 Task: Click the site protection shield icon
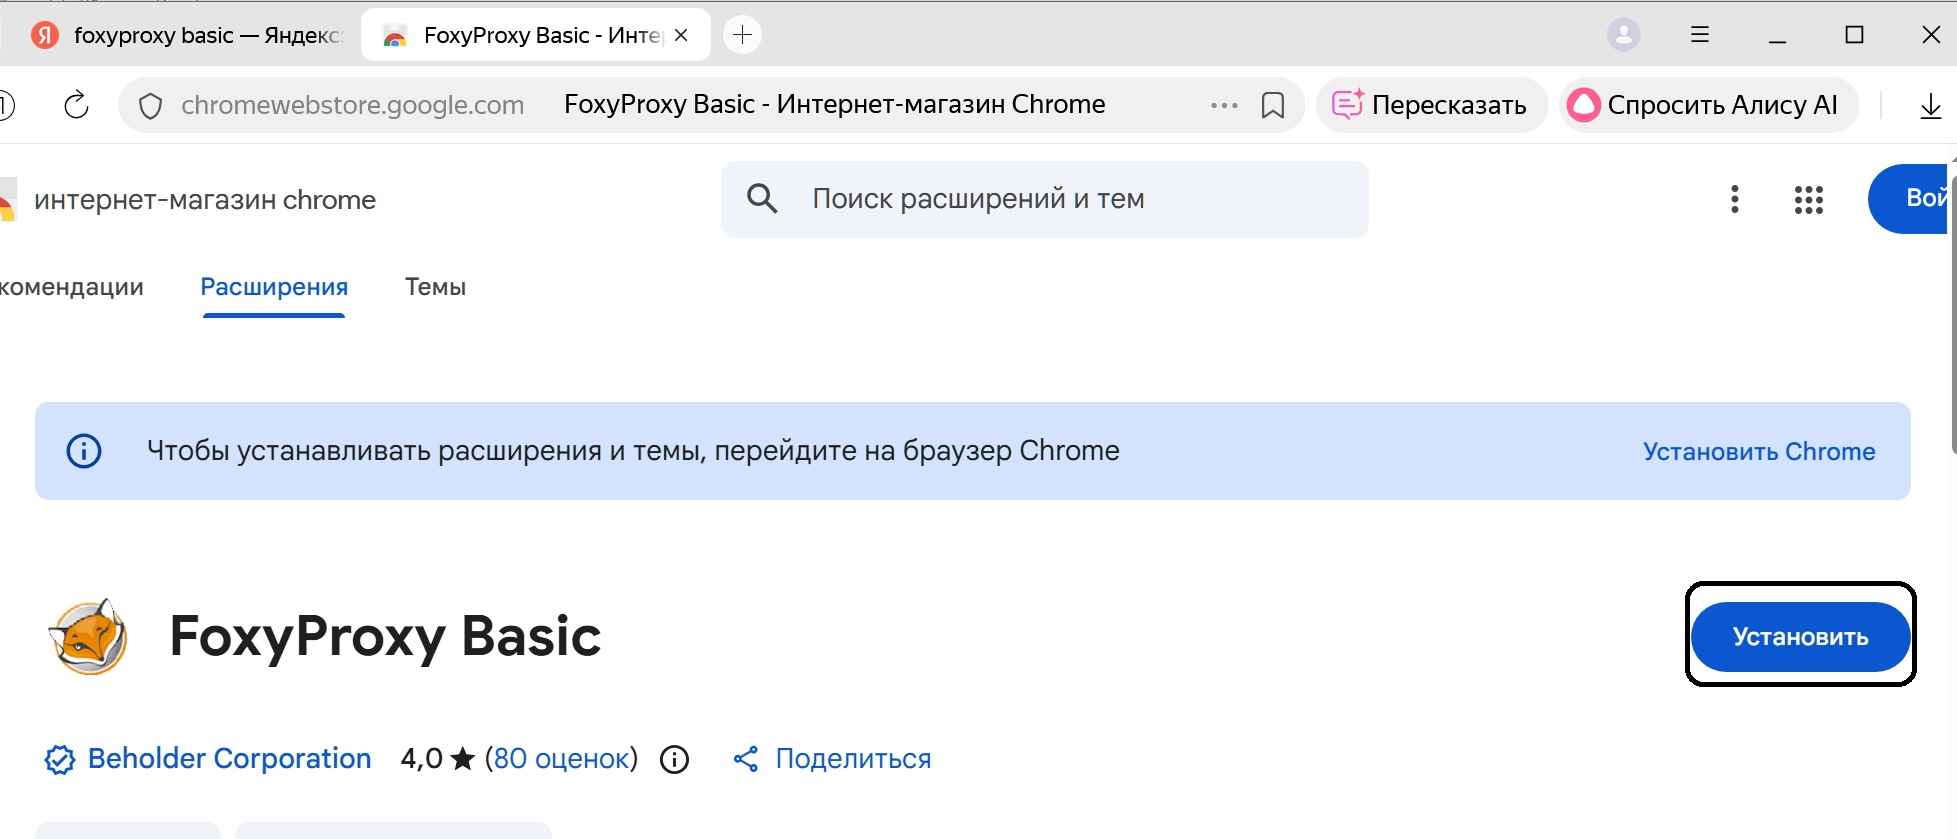point(150,106)
